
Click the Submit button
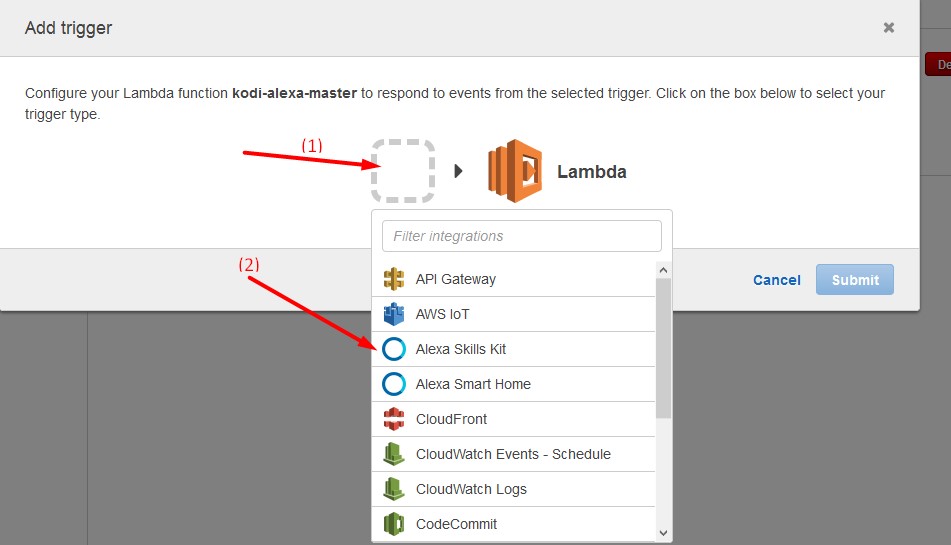tap(855, 279)
